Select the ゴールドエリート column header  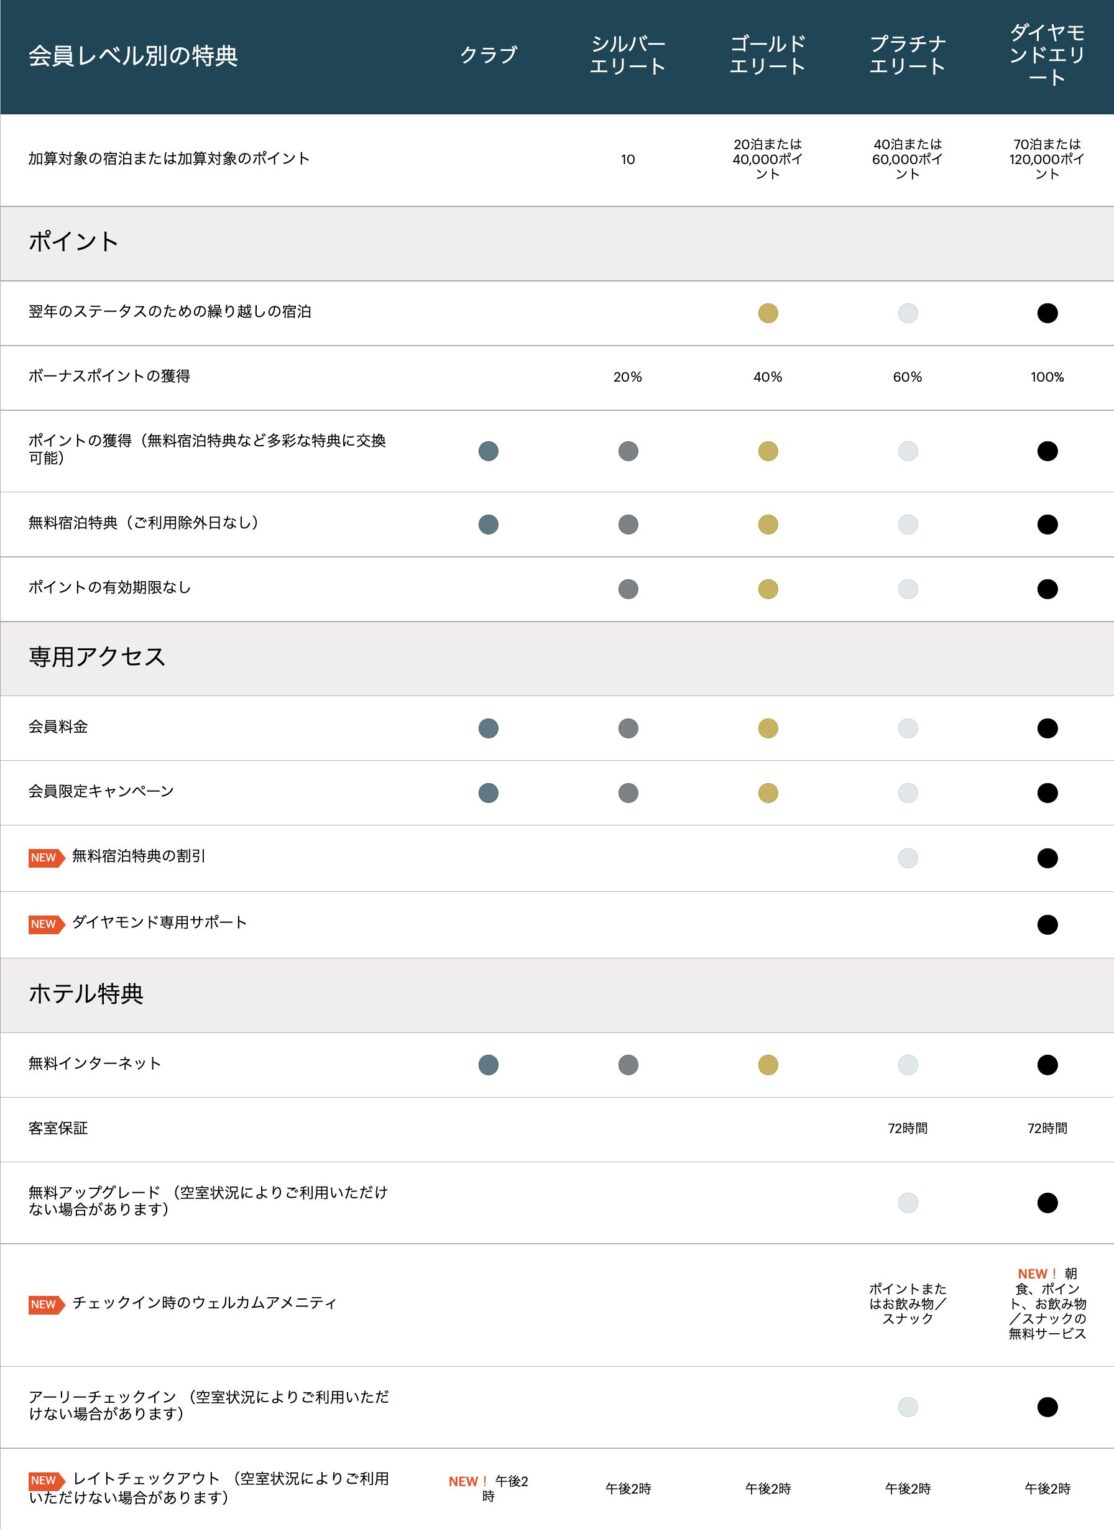click(x=768, y=55)
